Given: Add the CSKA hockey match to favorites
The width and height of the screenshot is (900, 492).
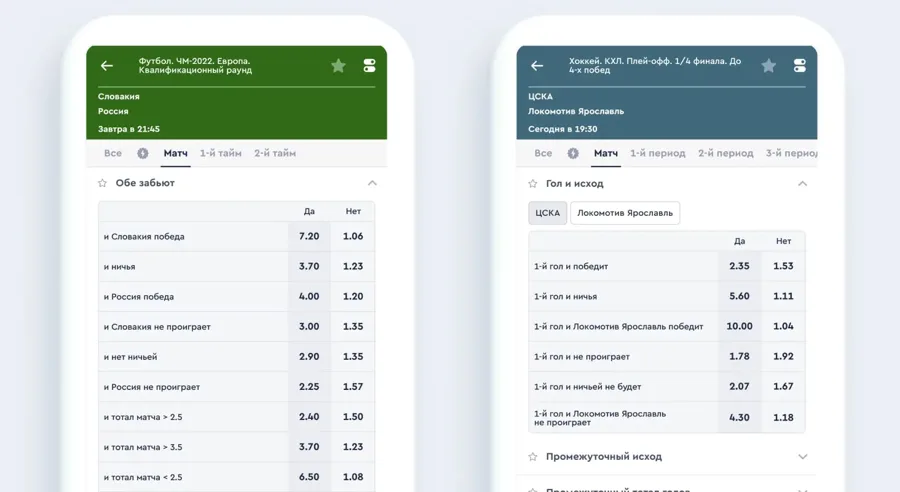Looking at the screenshot, I should (769, 66).
